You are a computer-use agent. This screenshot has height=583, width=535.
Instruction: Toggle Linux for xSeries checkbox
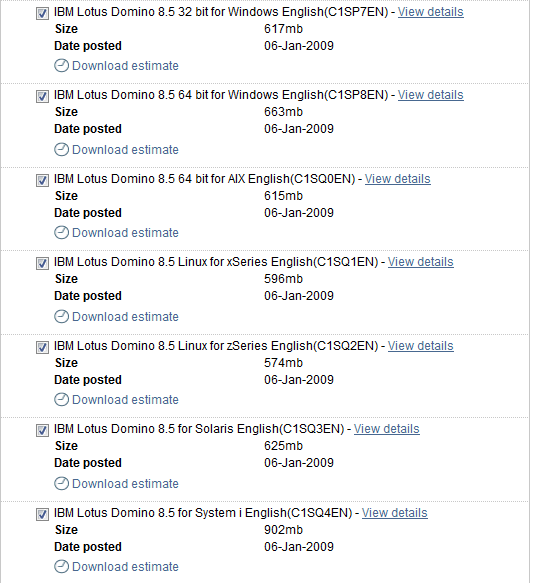coord(42,263)
